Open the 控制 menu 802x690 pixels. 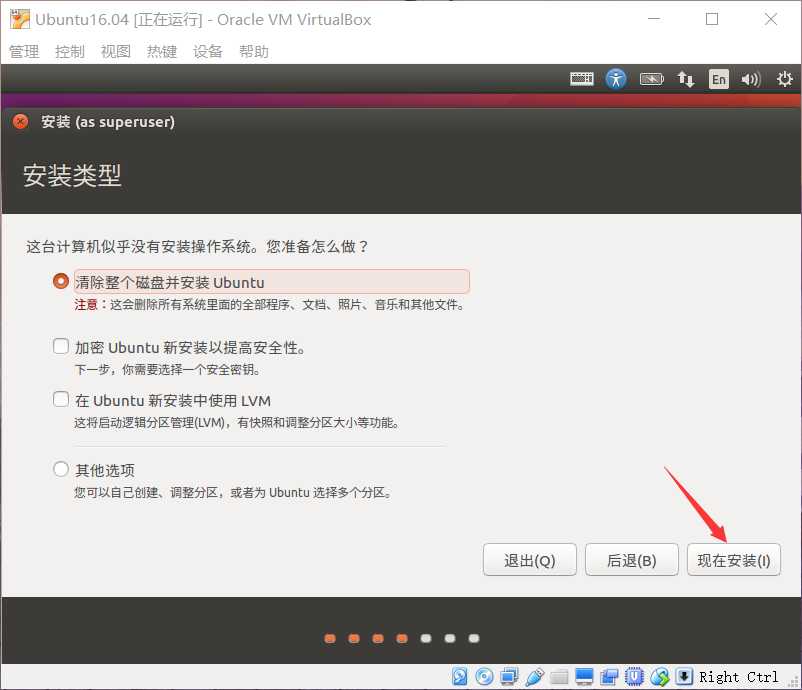point(70,51)
